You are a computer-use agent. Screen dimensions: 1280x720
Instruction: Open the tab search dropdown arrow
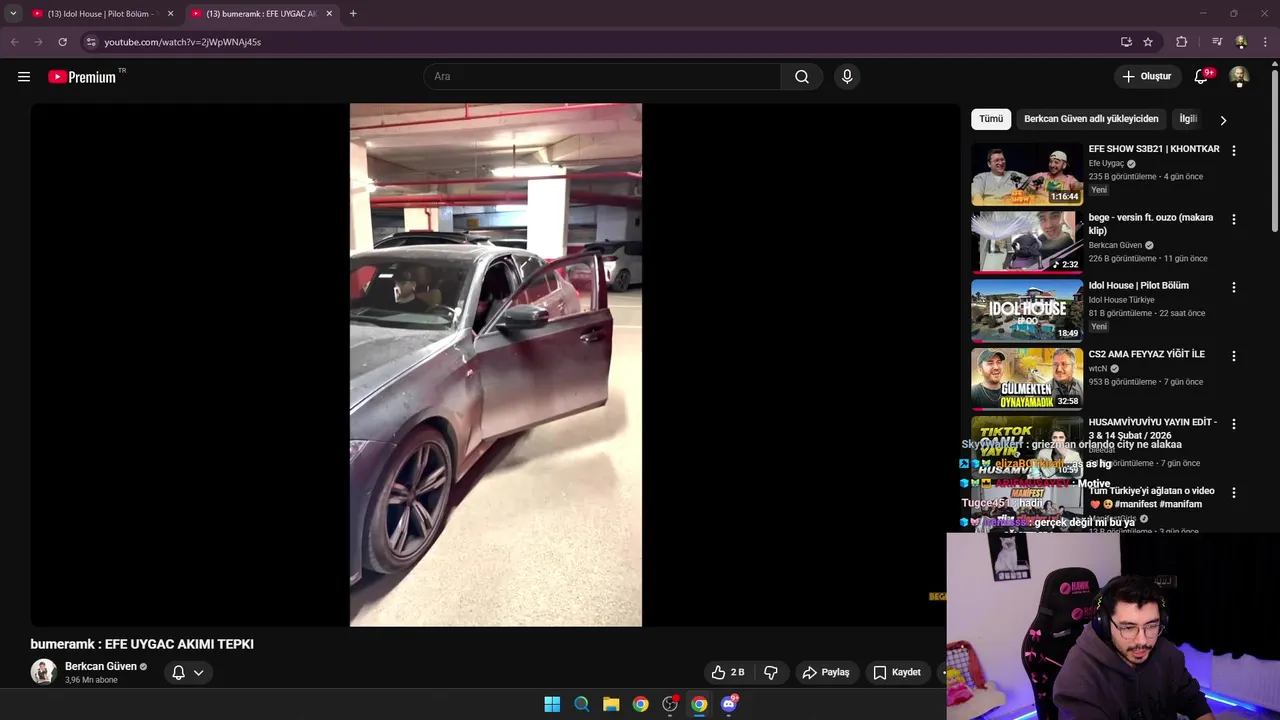tap(13, 14)
